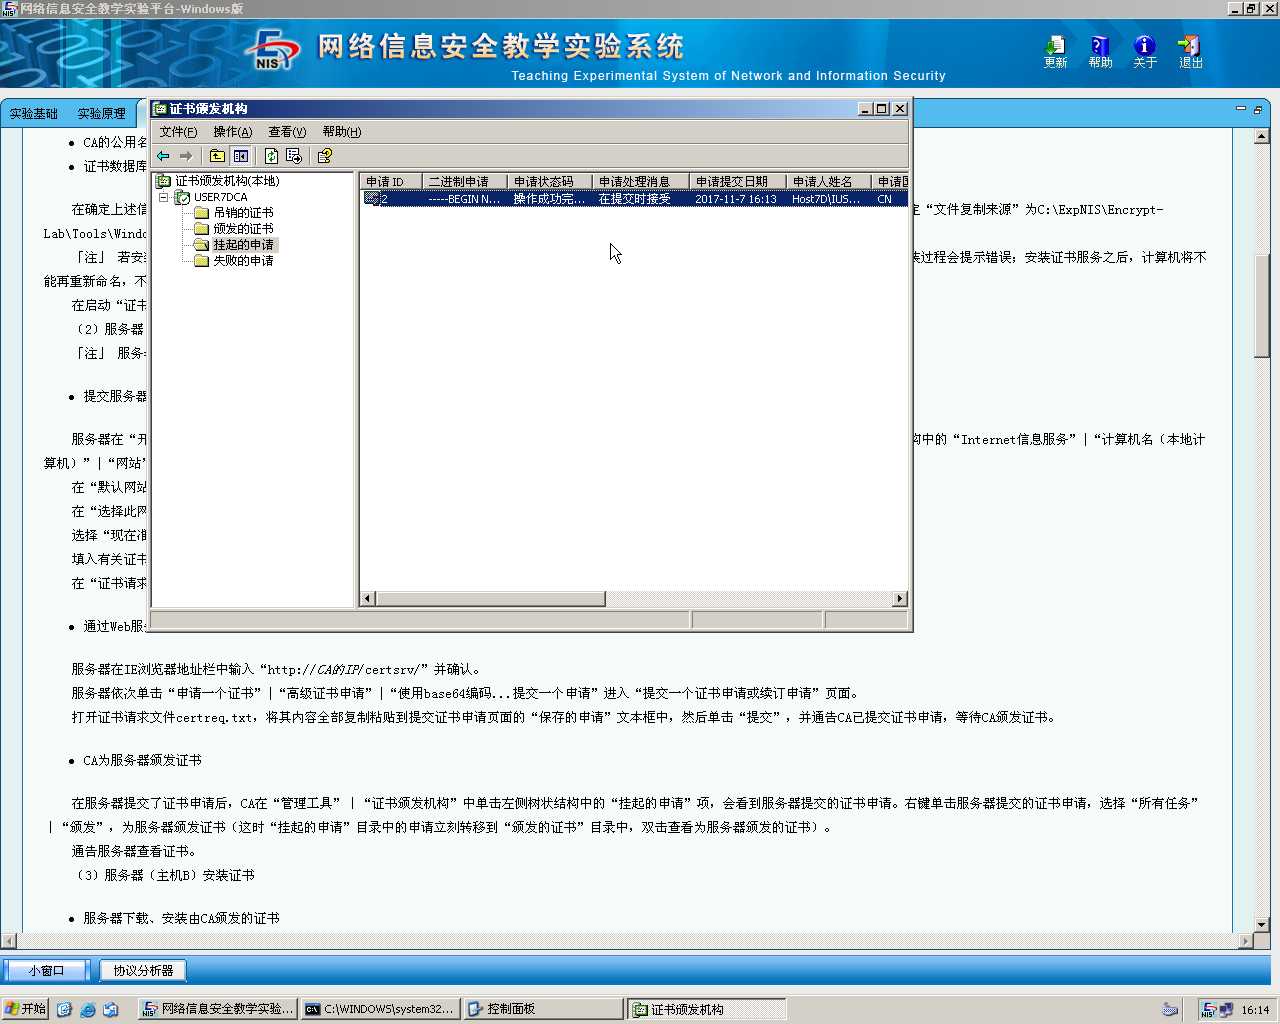The width and height of the screenshot is (1280, 1024).
Task: Click the 协议分析器 button at the bottom
Action: point(143,970)
